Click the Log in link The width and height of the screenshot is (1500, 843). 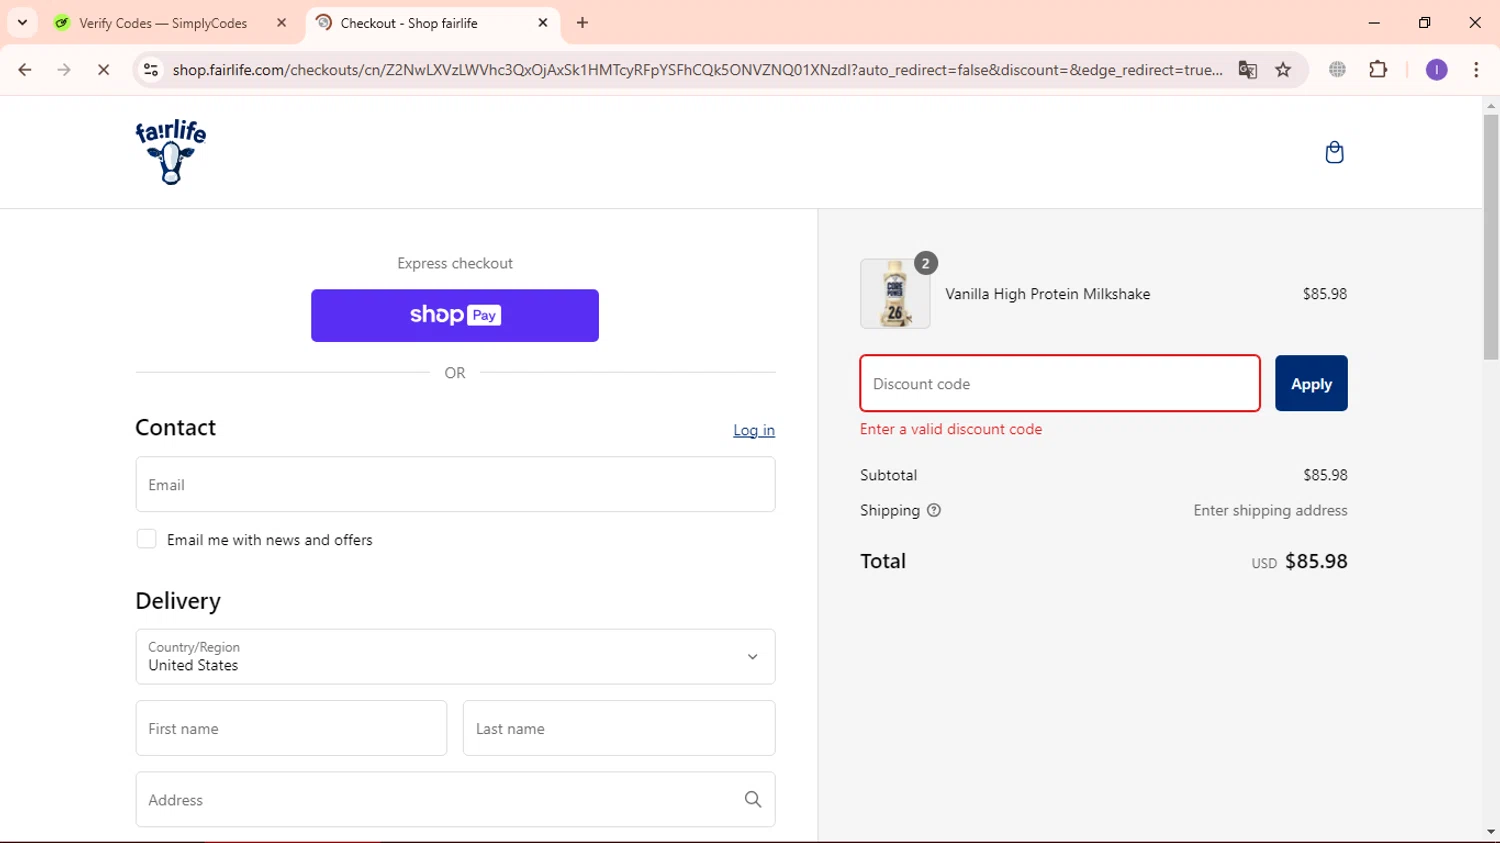coord(754,430)
